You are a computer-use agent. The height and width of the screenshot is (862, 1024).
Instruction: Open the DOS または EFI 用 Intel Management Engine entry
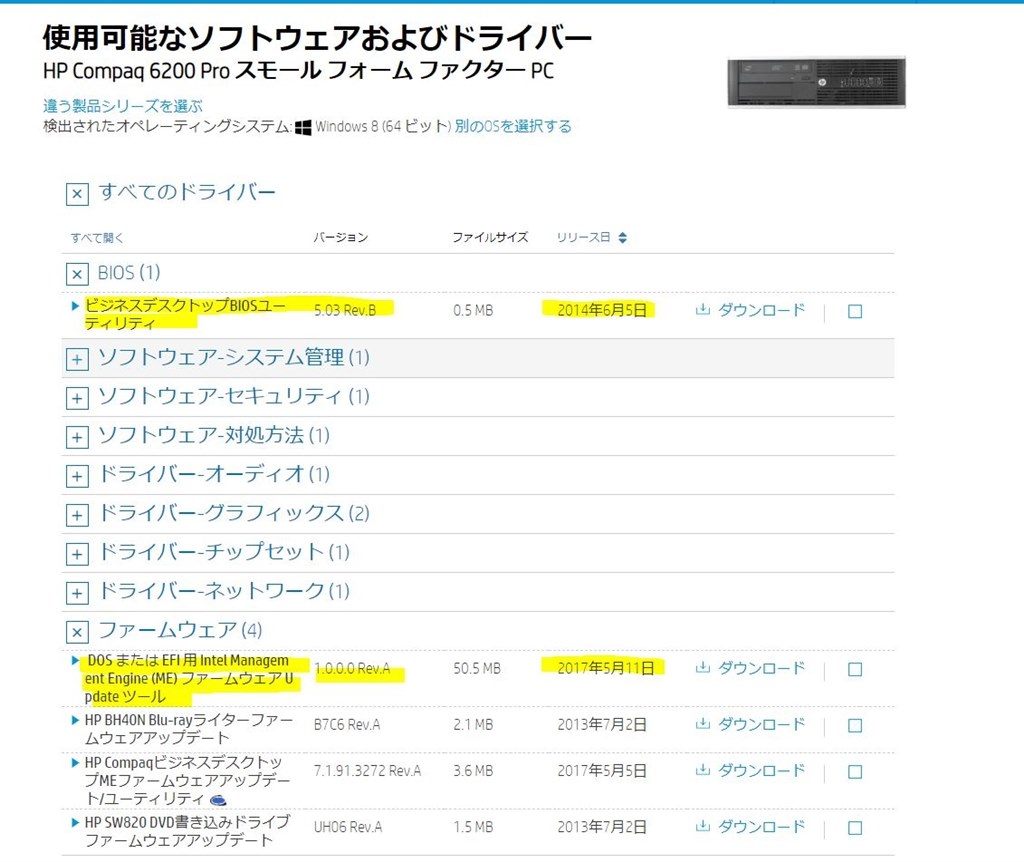click(x=189, y=678)
